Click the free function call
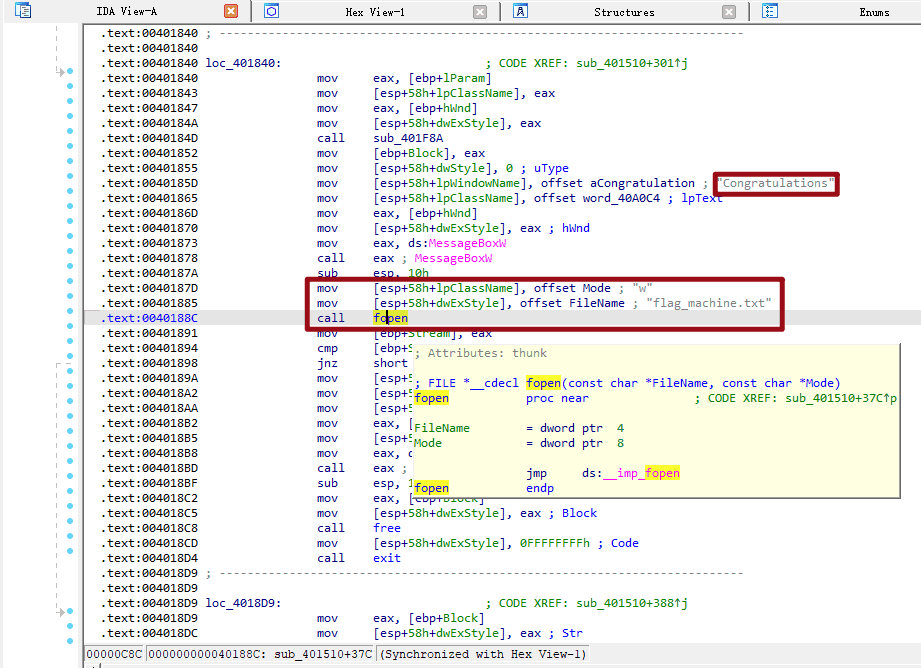921x668 pixels. (387, 528)
